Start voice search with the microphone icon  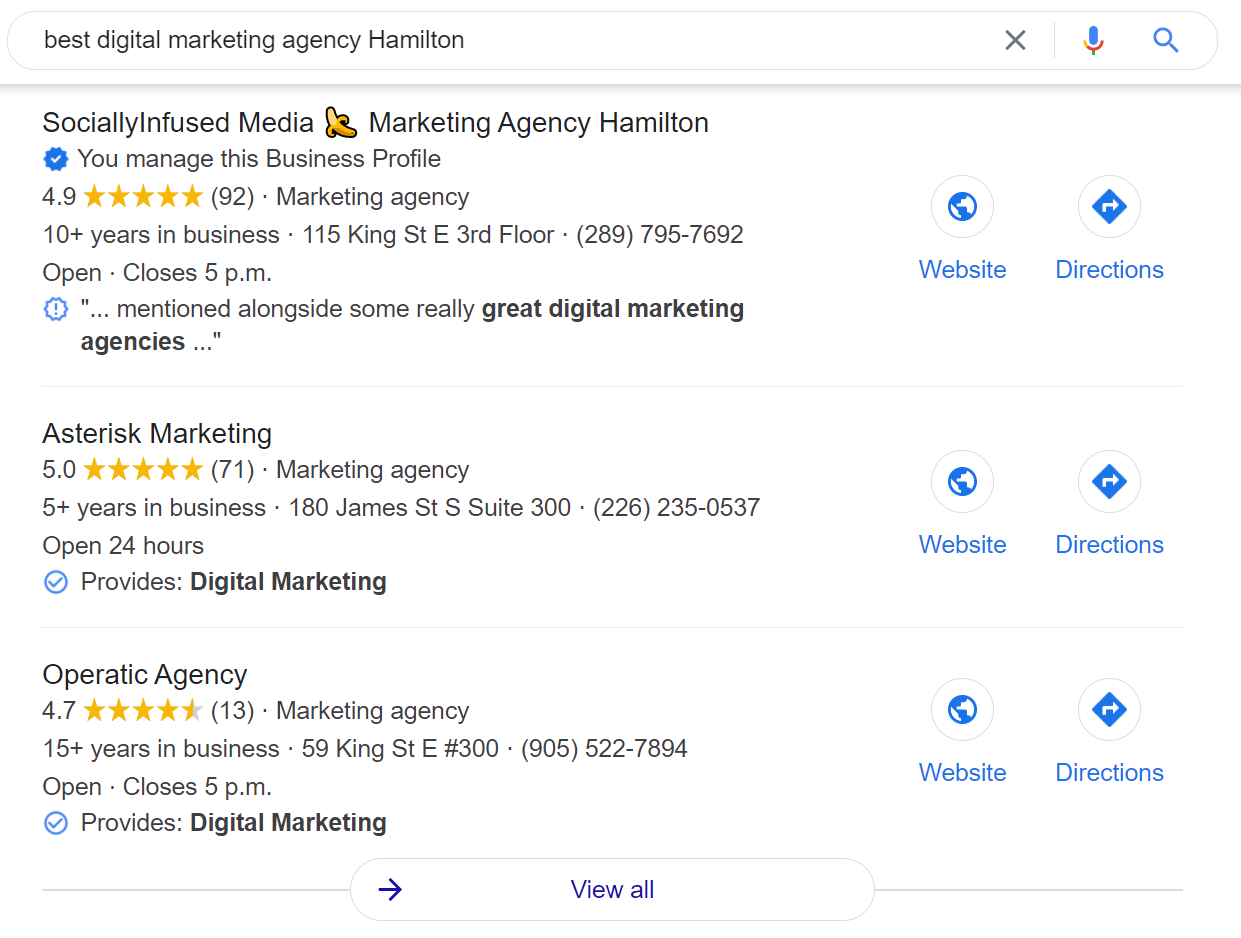click(x=1093, y=40)
